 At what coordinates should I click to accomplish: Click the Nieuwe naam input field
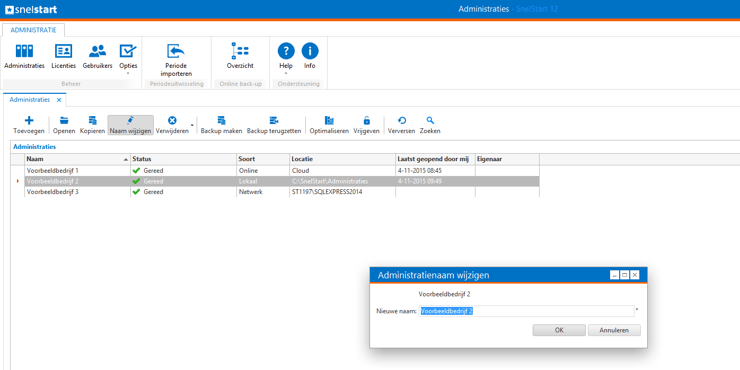point(526,311)
